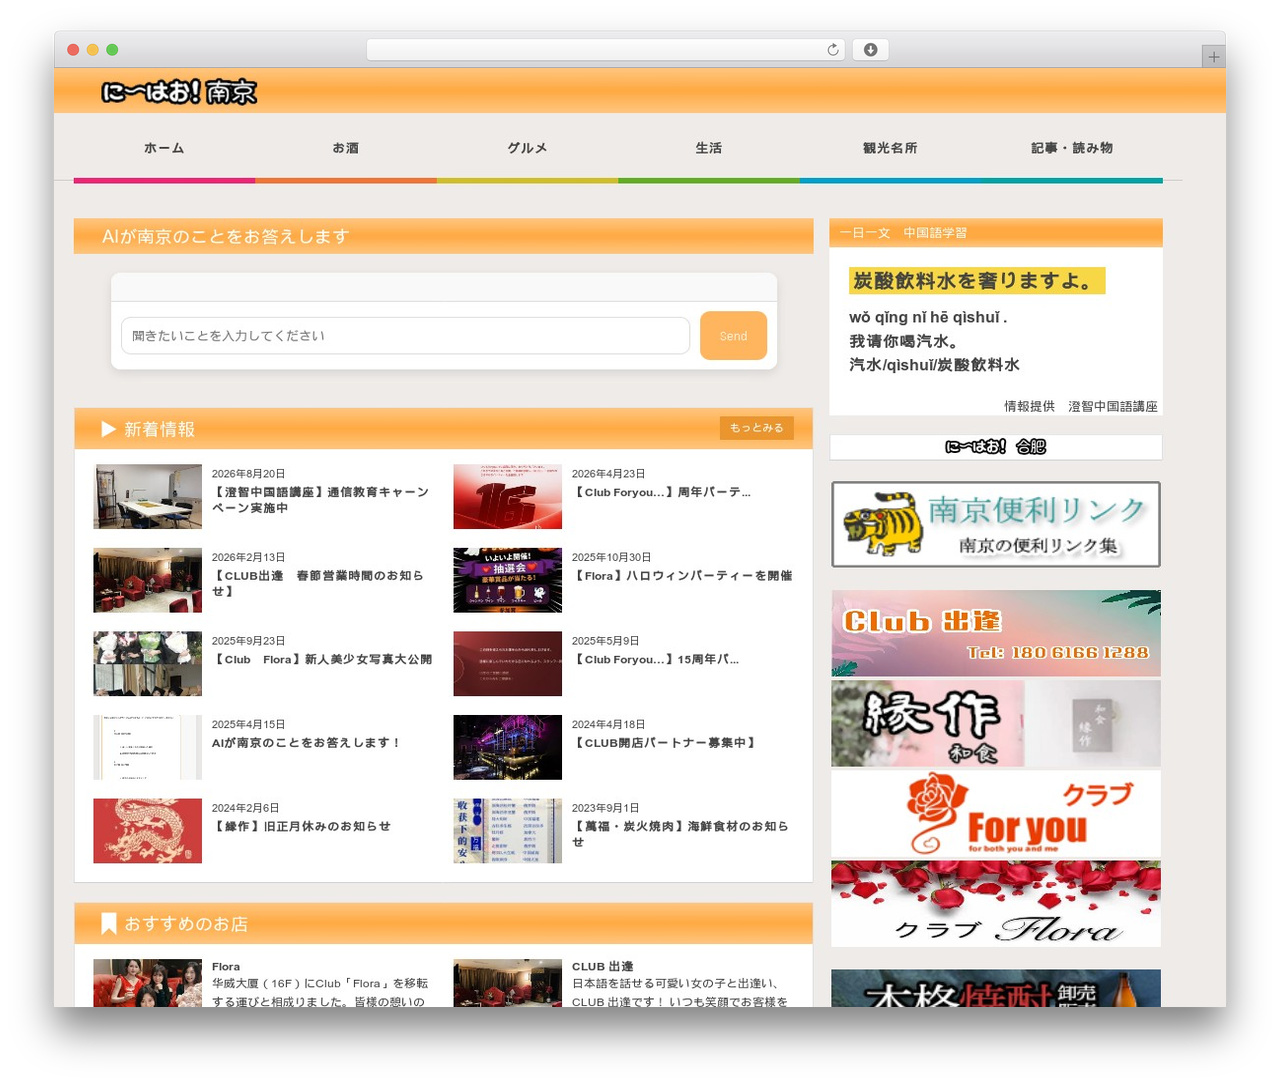Open the browser downloads icon
The image size is (1280, 1084).
pyautogui.click(x=870, y=50)
